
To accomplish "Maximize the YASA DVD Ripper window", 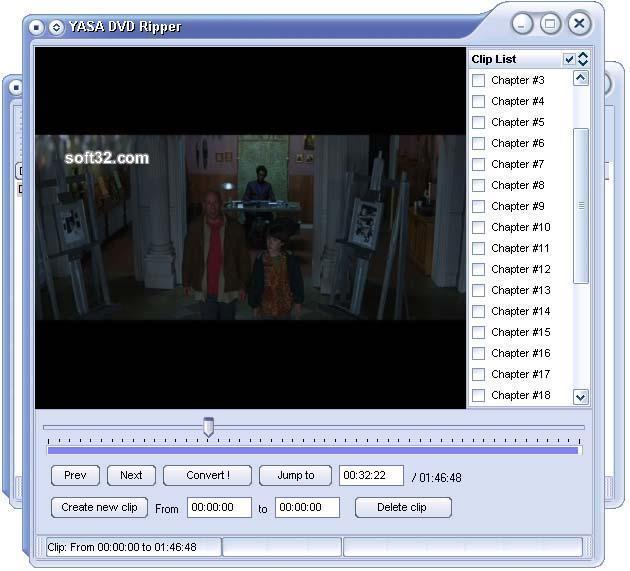I will 550,24.
